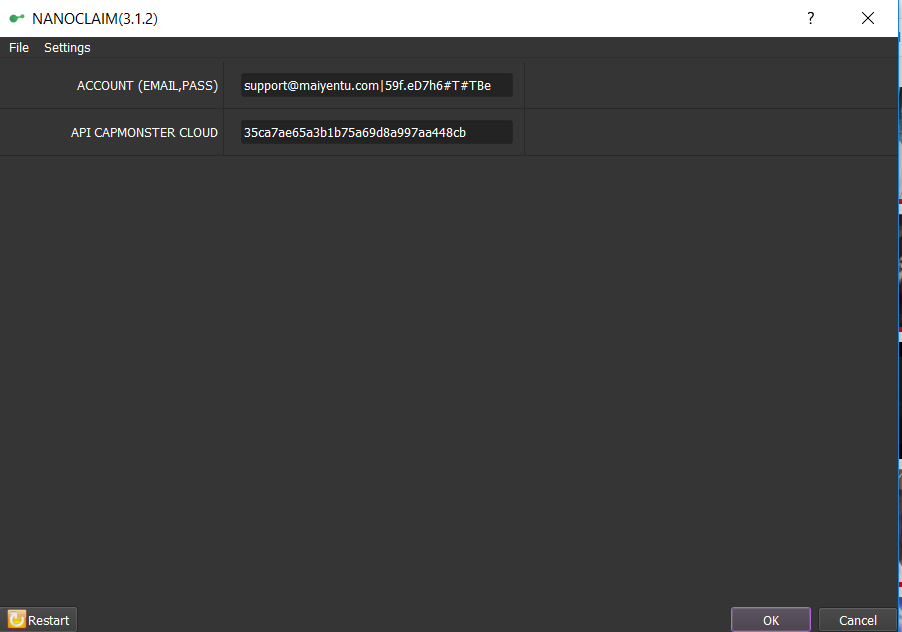Confirm with the OK button
The width and height of the screenshot is (902, 632).
point(771,620)
